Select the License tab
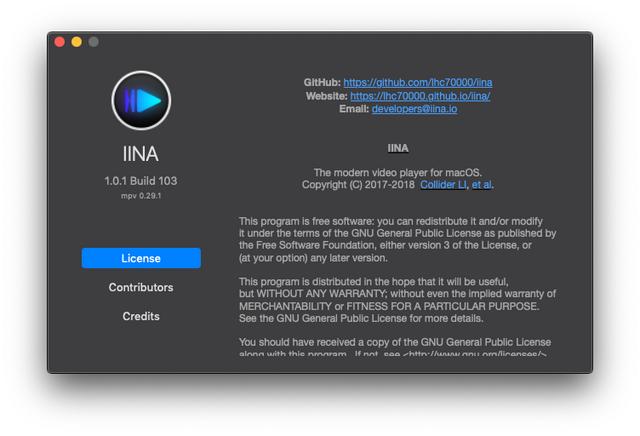Viewport: 640px width, 436px height. pos(141,258)
